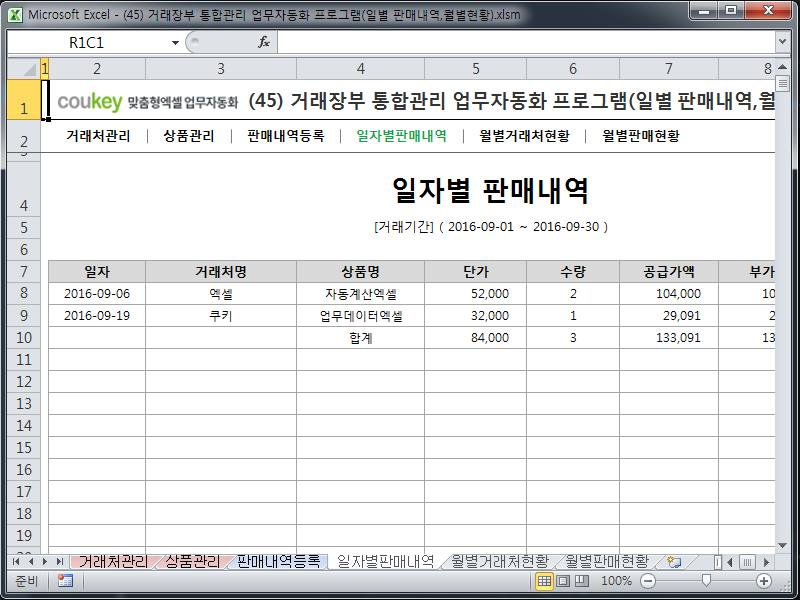Click the insert new worksheet icon
The image size is (800, 600).
tap(674, 562)
